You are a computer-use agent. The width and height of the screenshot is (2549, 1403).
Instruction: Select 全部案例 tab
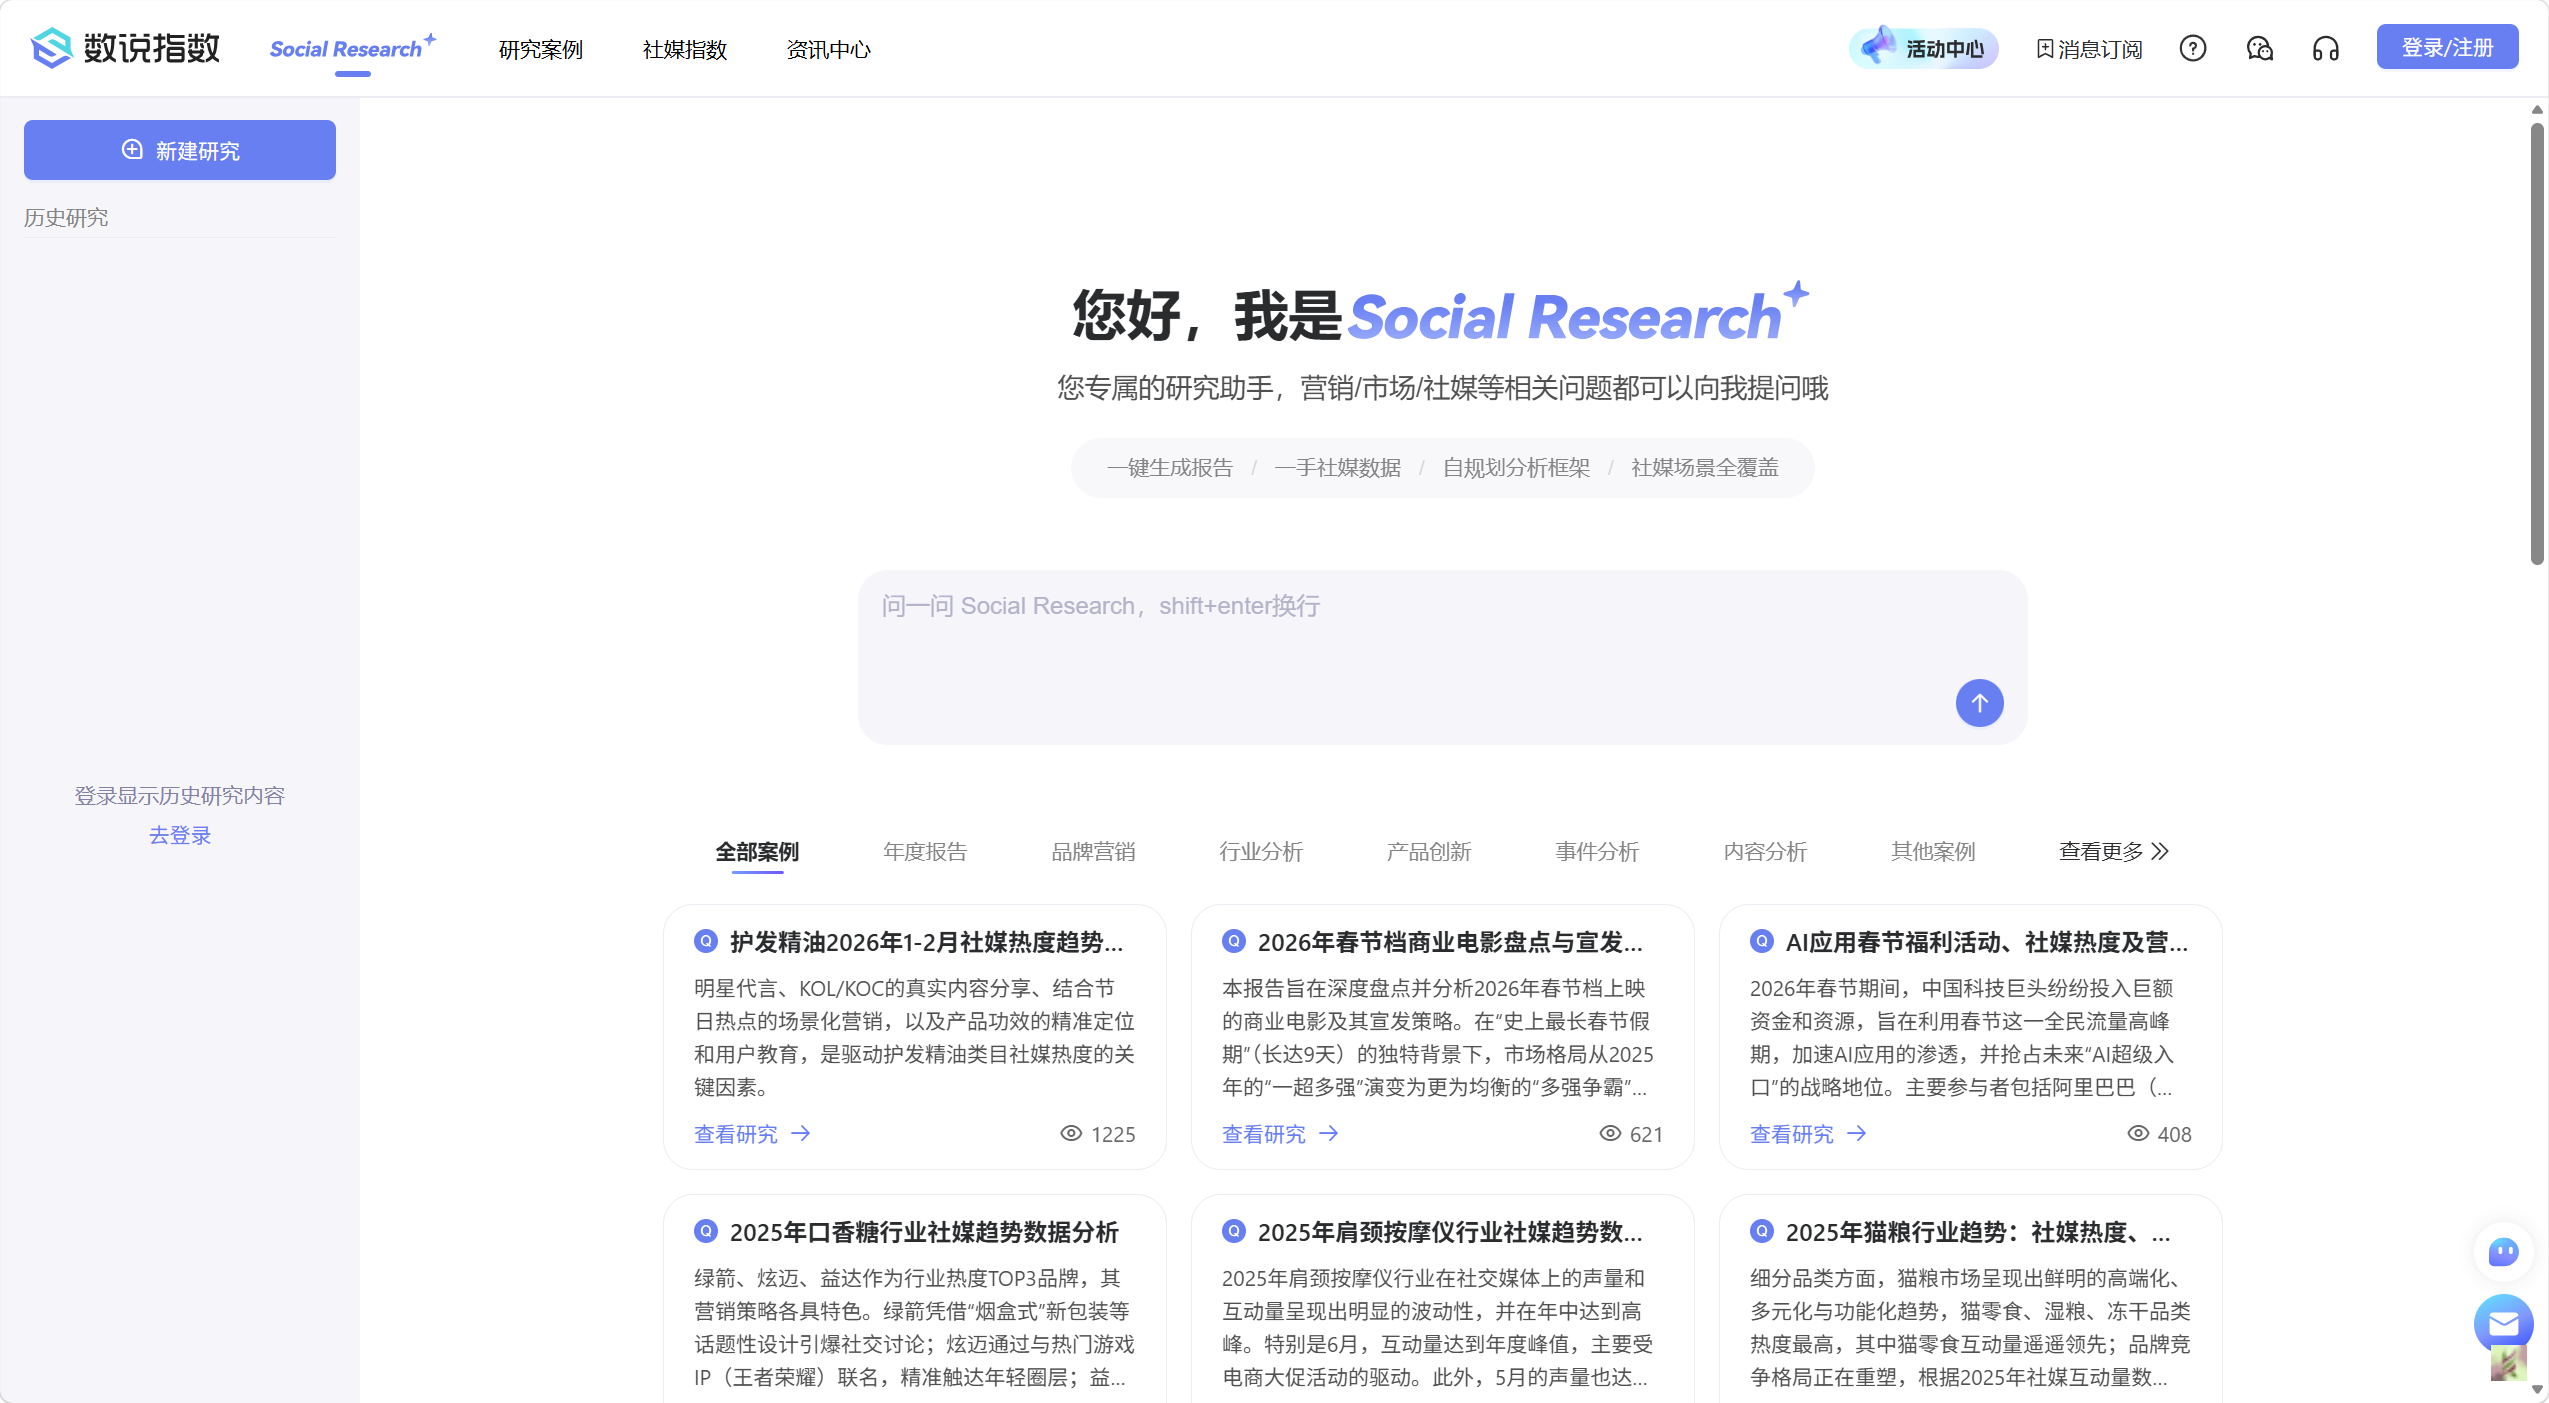[x=757, y=851]
